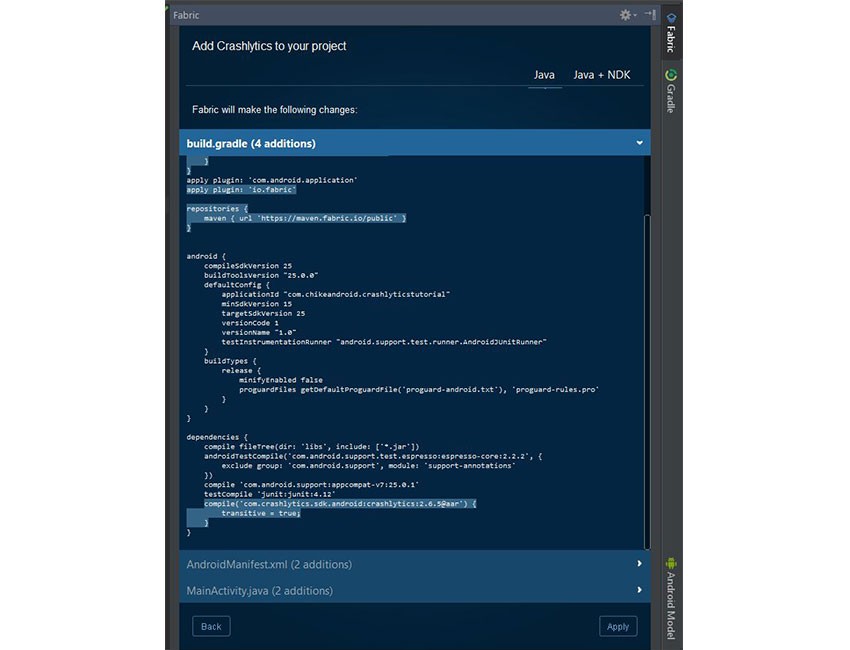The image size is (850, 650).
Task: Collapse the build.gradle additions section
Action: 640,143
